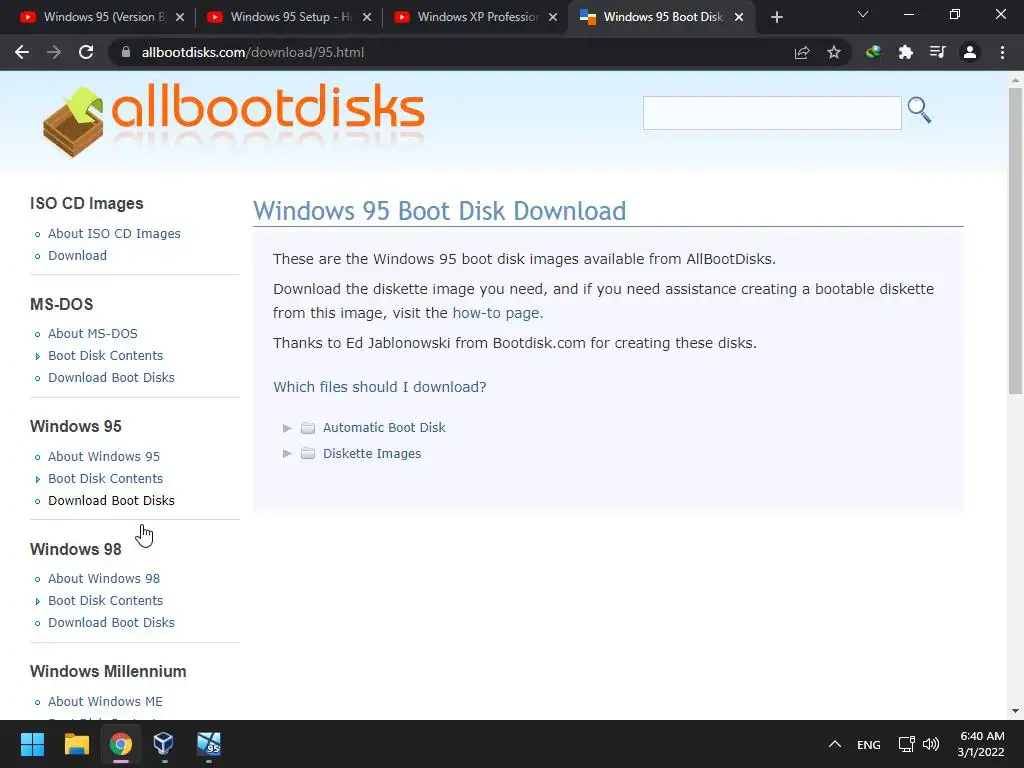Viewport: 1024px width, 768px height.
Task: Close the Windows 95 (Version B) tab
Action: [180, 17]
